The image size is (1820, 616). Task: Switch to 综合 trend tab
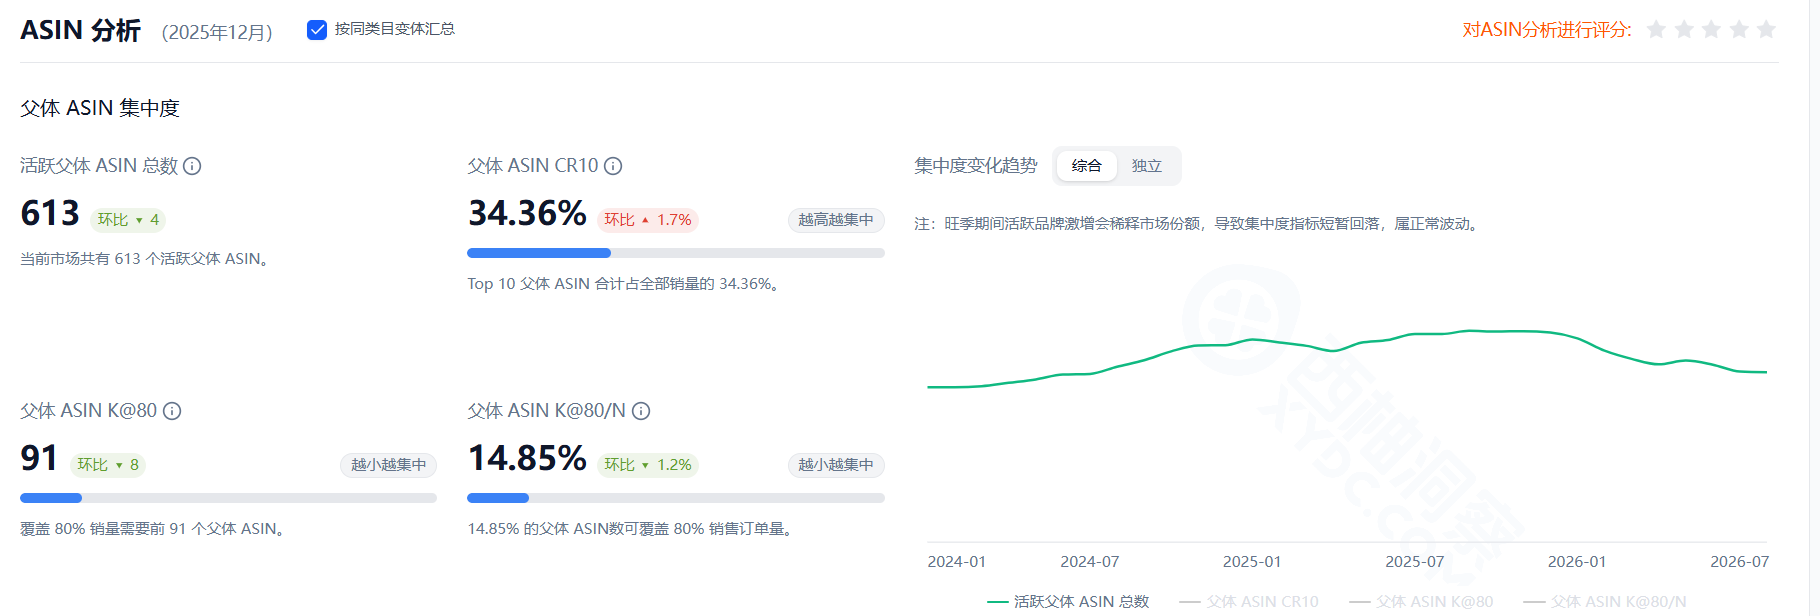click(x=1087, y=166)
